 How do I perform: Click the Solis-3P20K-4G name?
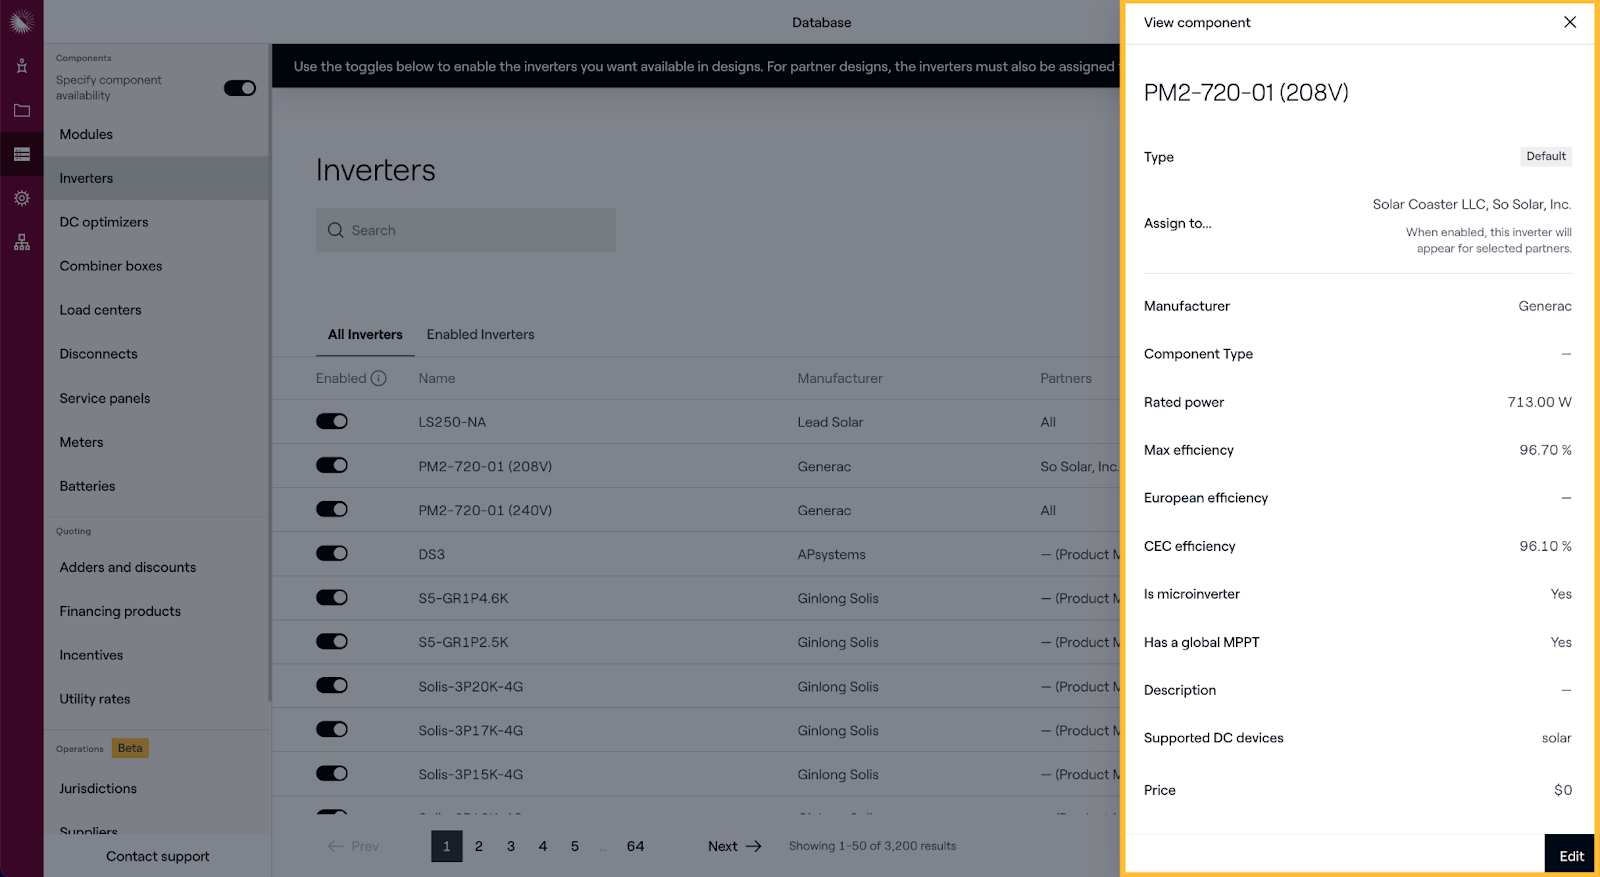[471, 686]
